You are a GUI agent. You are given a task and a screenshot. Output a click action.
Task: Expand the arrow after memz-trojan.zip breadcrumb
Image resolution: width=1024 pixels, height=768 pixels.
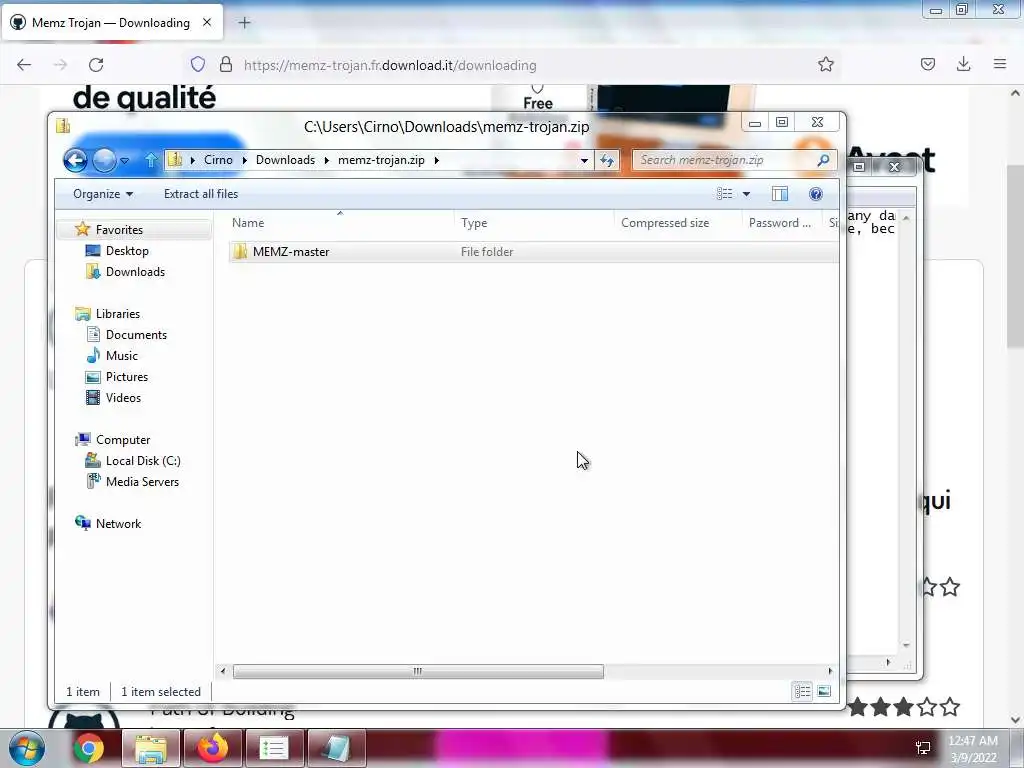pyautogui.click(x=437, y=160)
